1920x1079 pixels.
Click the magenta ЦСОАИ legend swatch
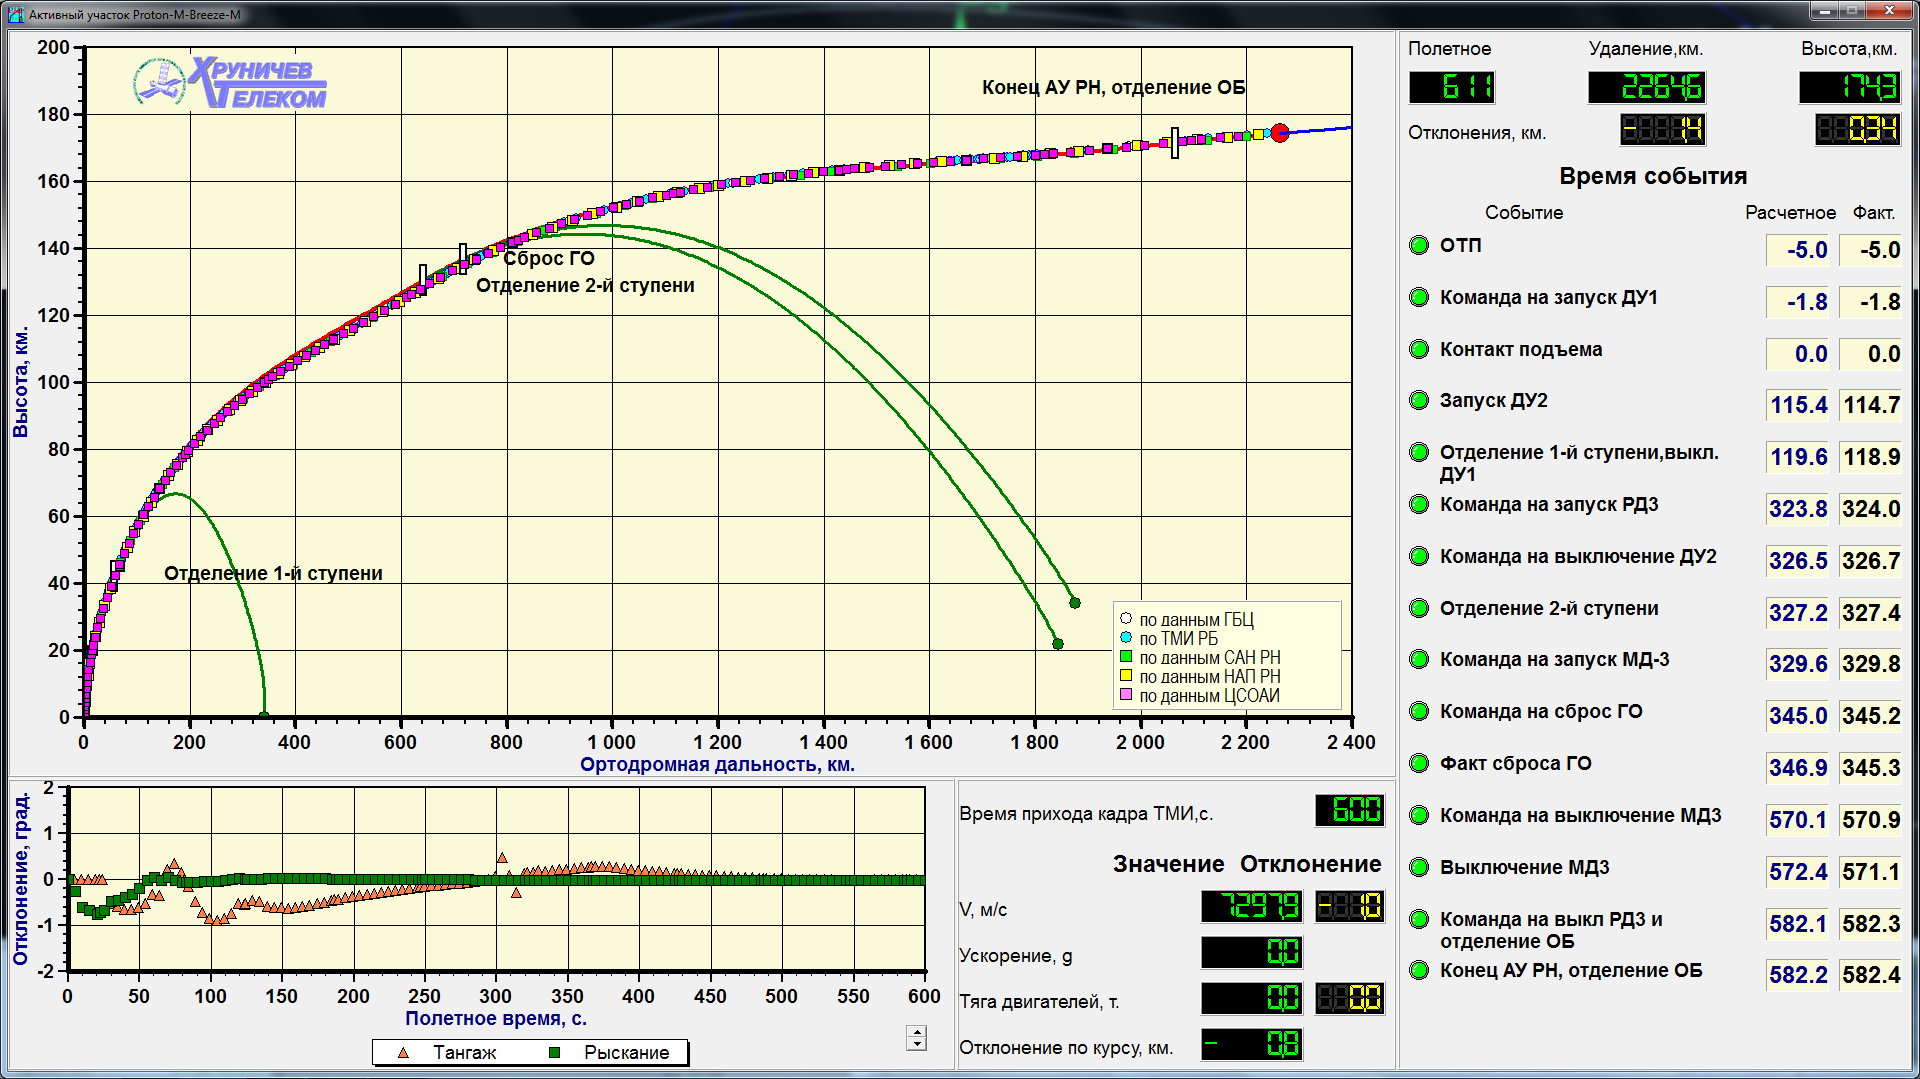click(1126, 695)
